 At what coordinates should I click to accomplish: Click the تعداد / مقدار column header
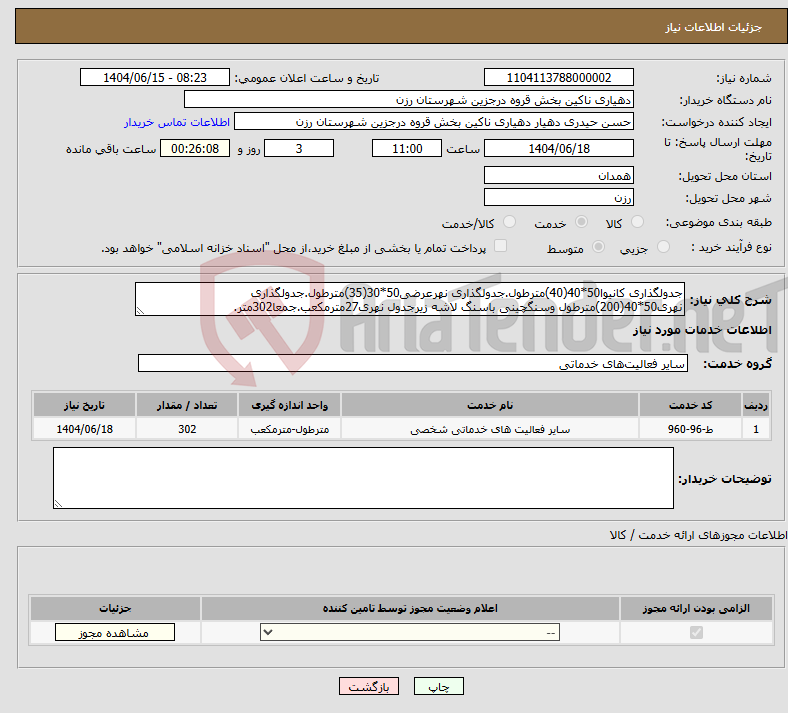click(x=187, y=405)
